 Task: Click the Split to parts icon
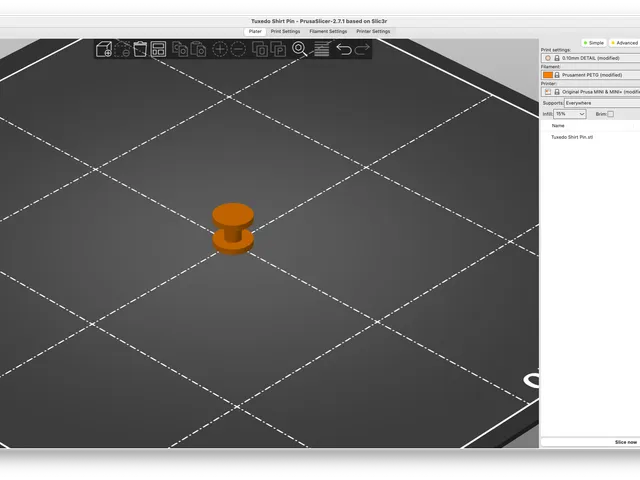278,49
